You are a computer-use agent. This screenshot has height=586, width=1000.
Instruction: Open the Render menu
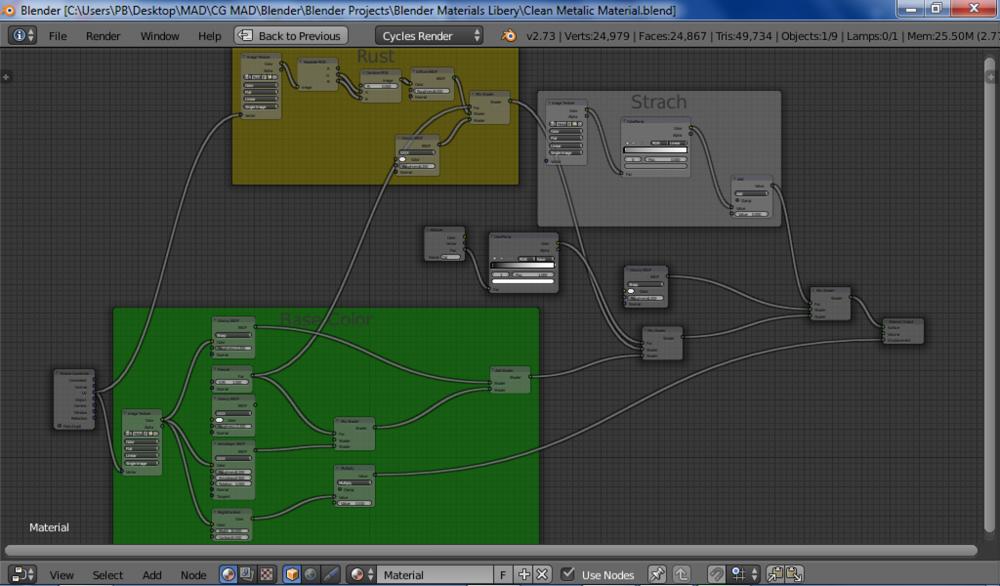pyautogui.click(x=103, y=36)
